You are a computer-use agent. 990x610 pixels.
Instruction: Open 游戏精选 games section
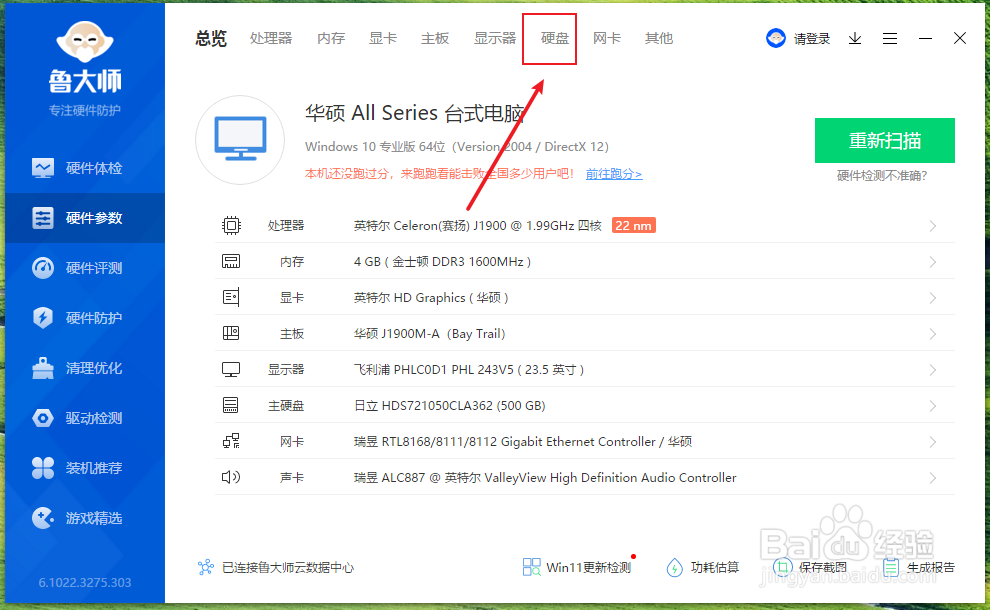pyautogui.click(x=85, y=518)
